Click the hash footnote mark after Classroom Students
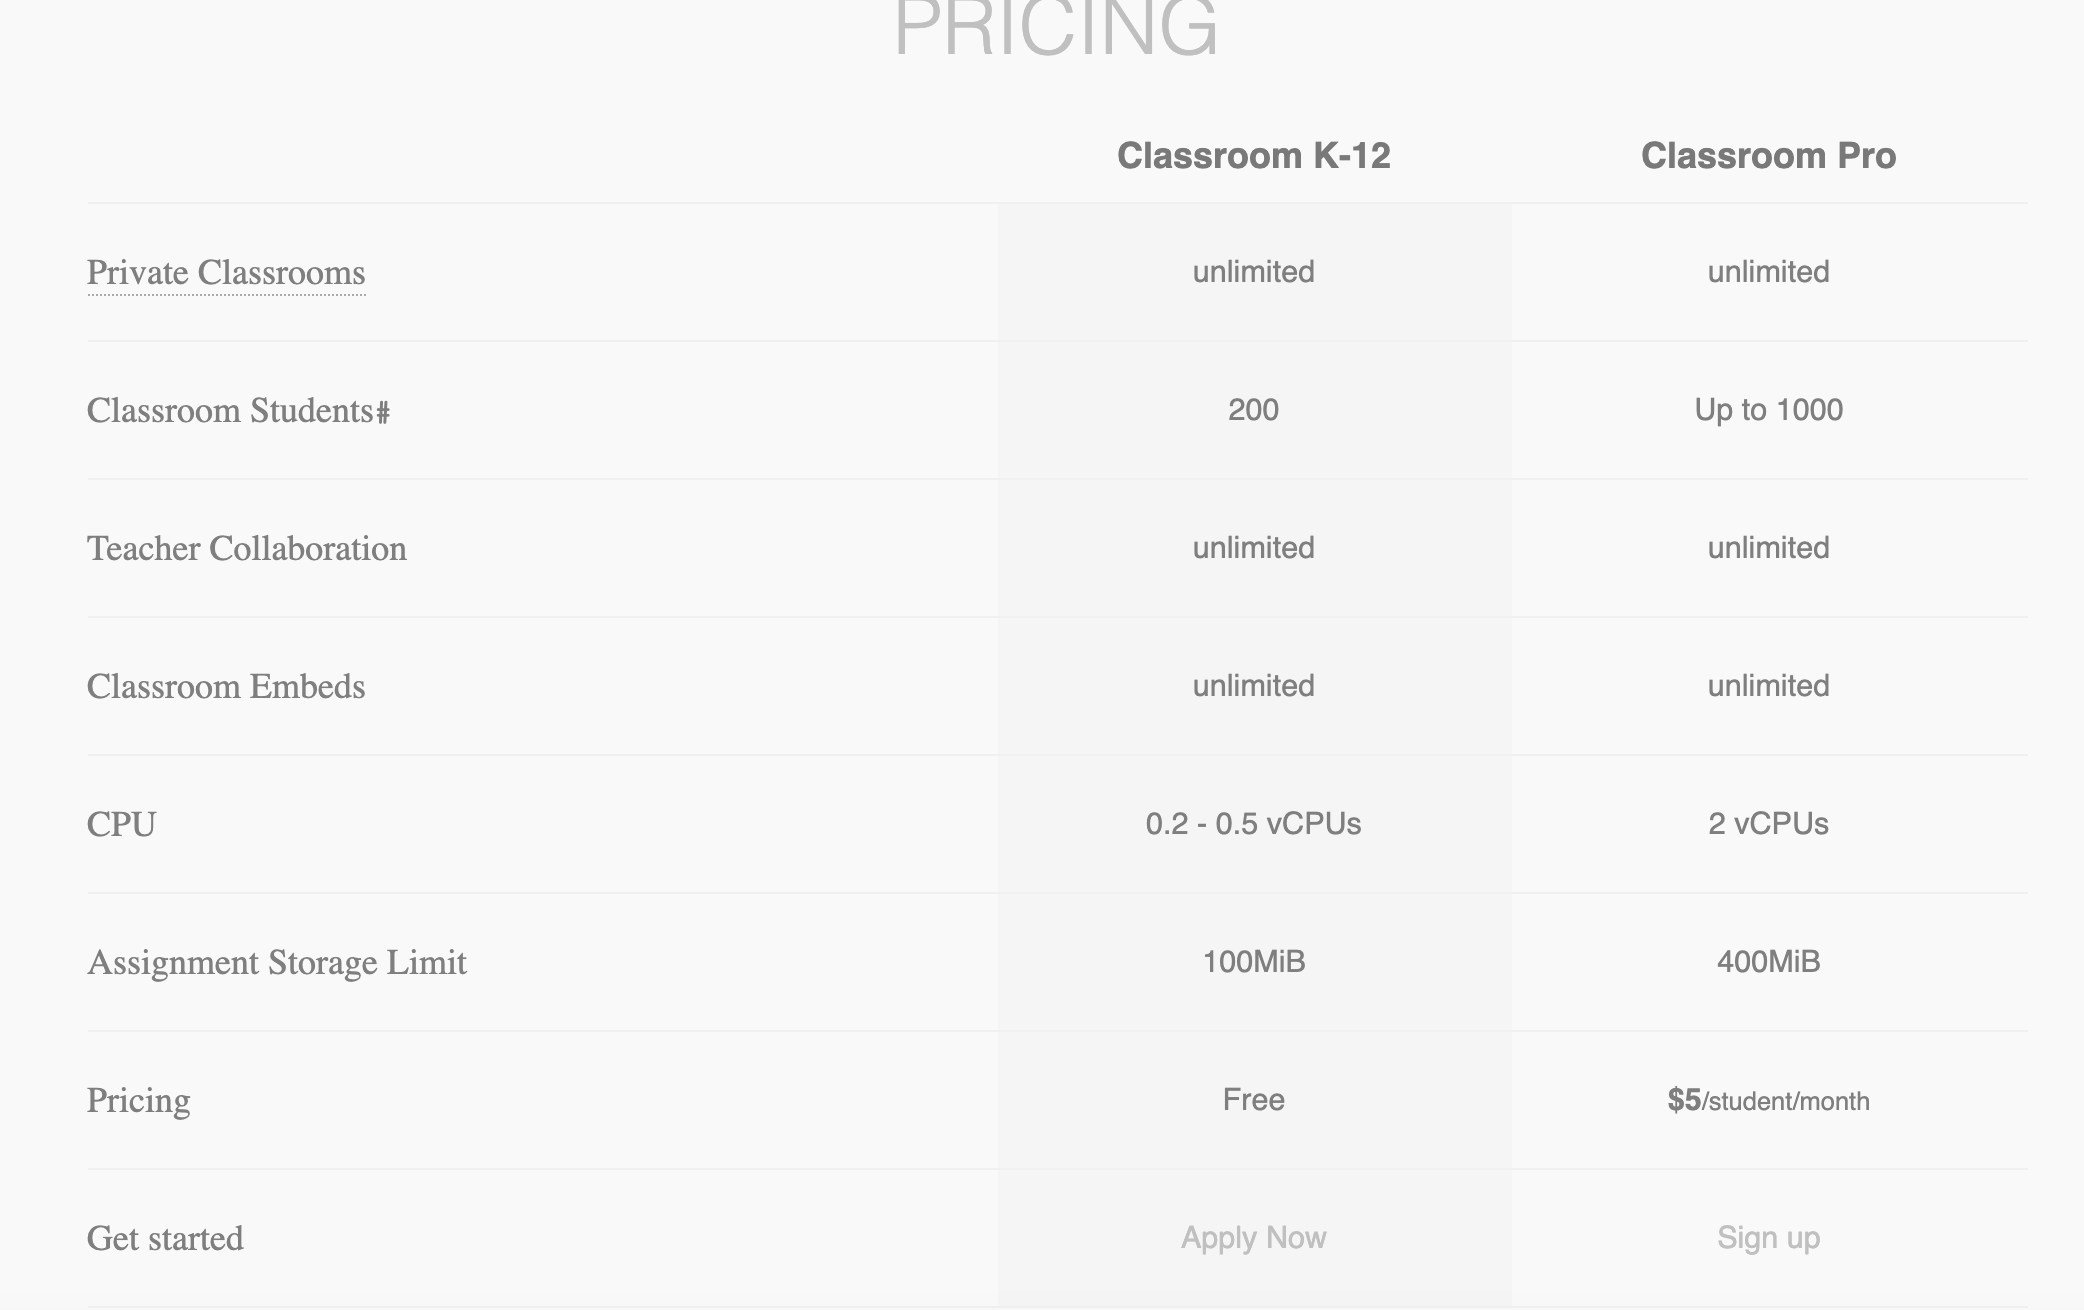The image size is (2084, 1310). (x=382, y=412)
